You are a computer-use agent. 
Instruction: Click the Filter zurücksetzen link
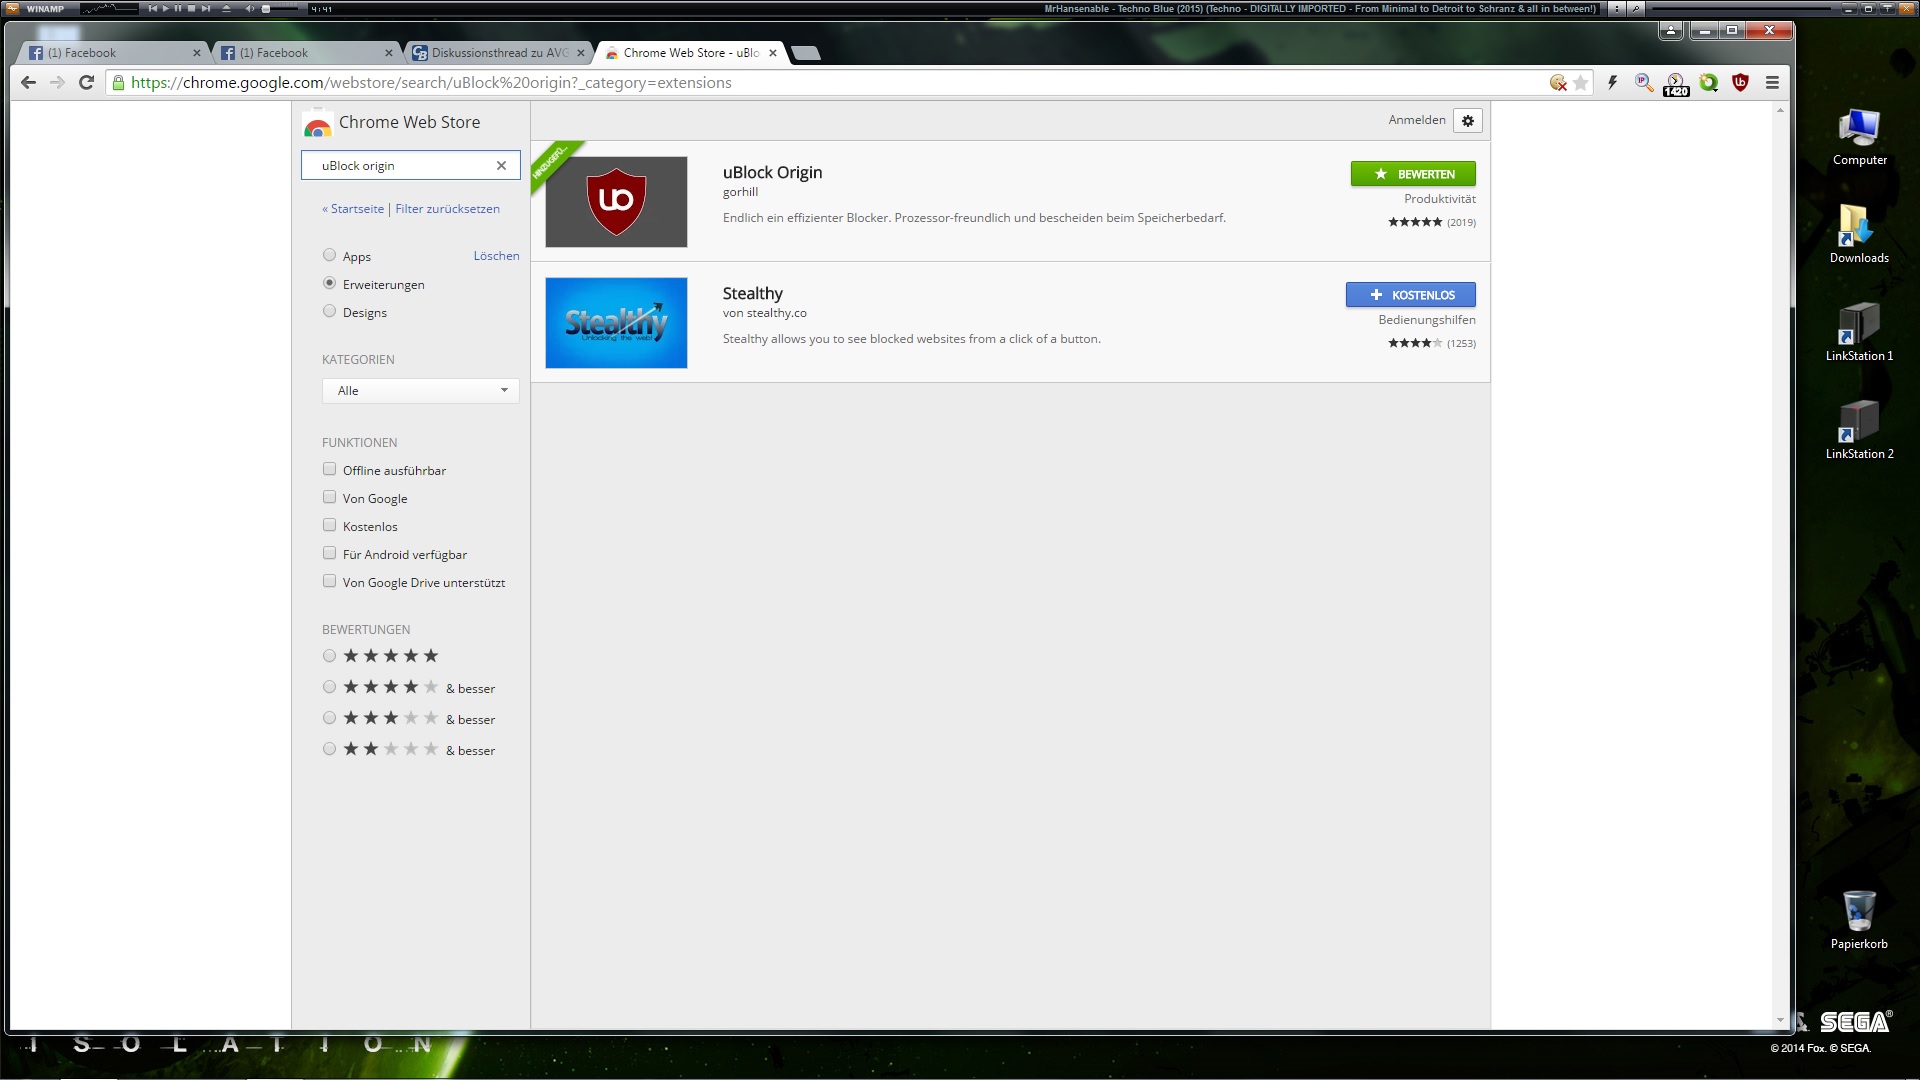(x=447, y=209)
